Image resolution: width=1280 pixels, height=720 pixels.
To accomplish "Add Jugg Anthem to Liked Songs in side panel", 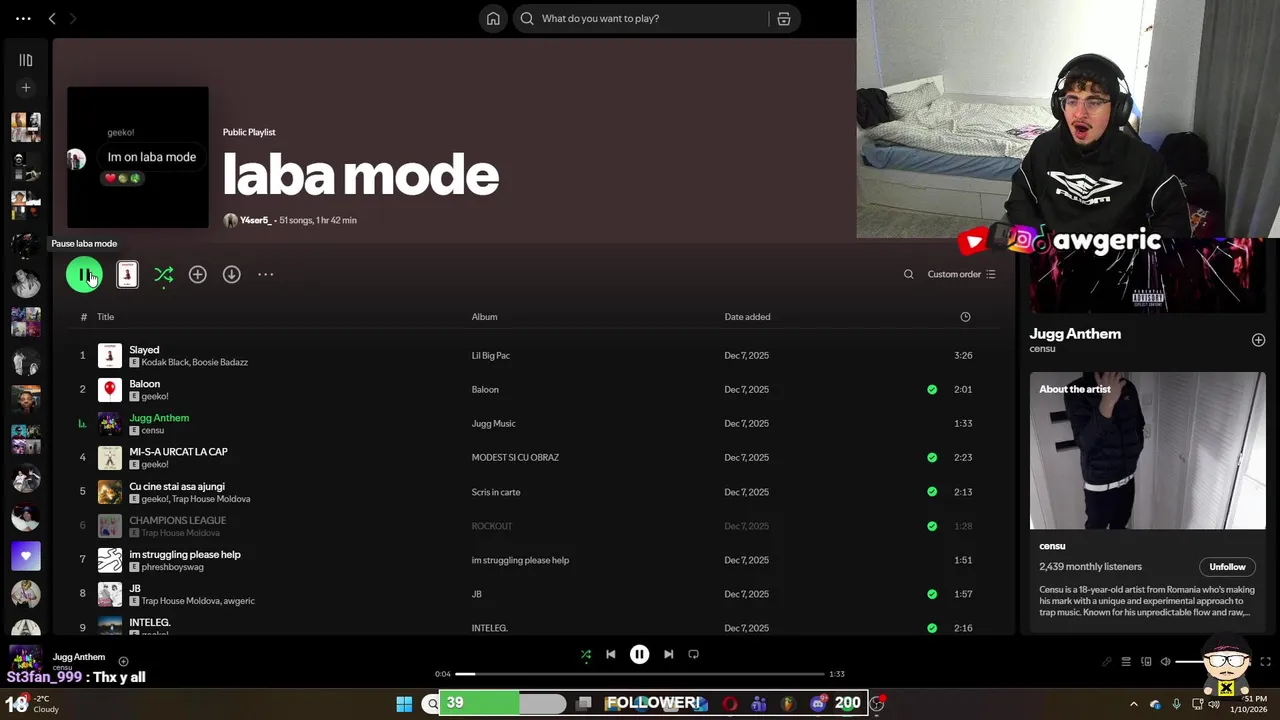I will [1258, 340].
